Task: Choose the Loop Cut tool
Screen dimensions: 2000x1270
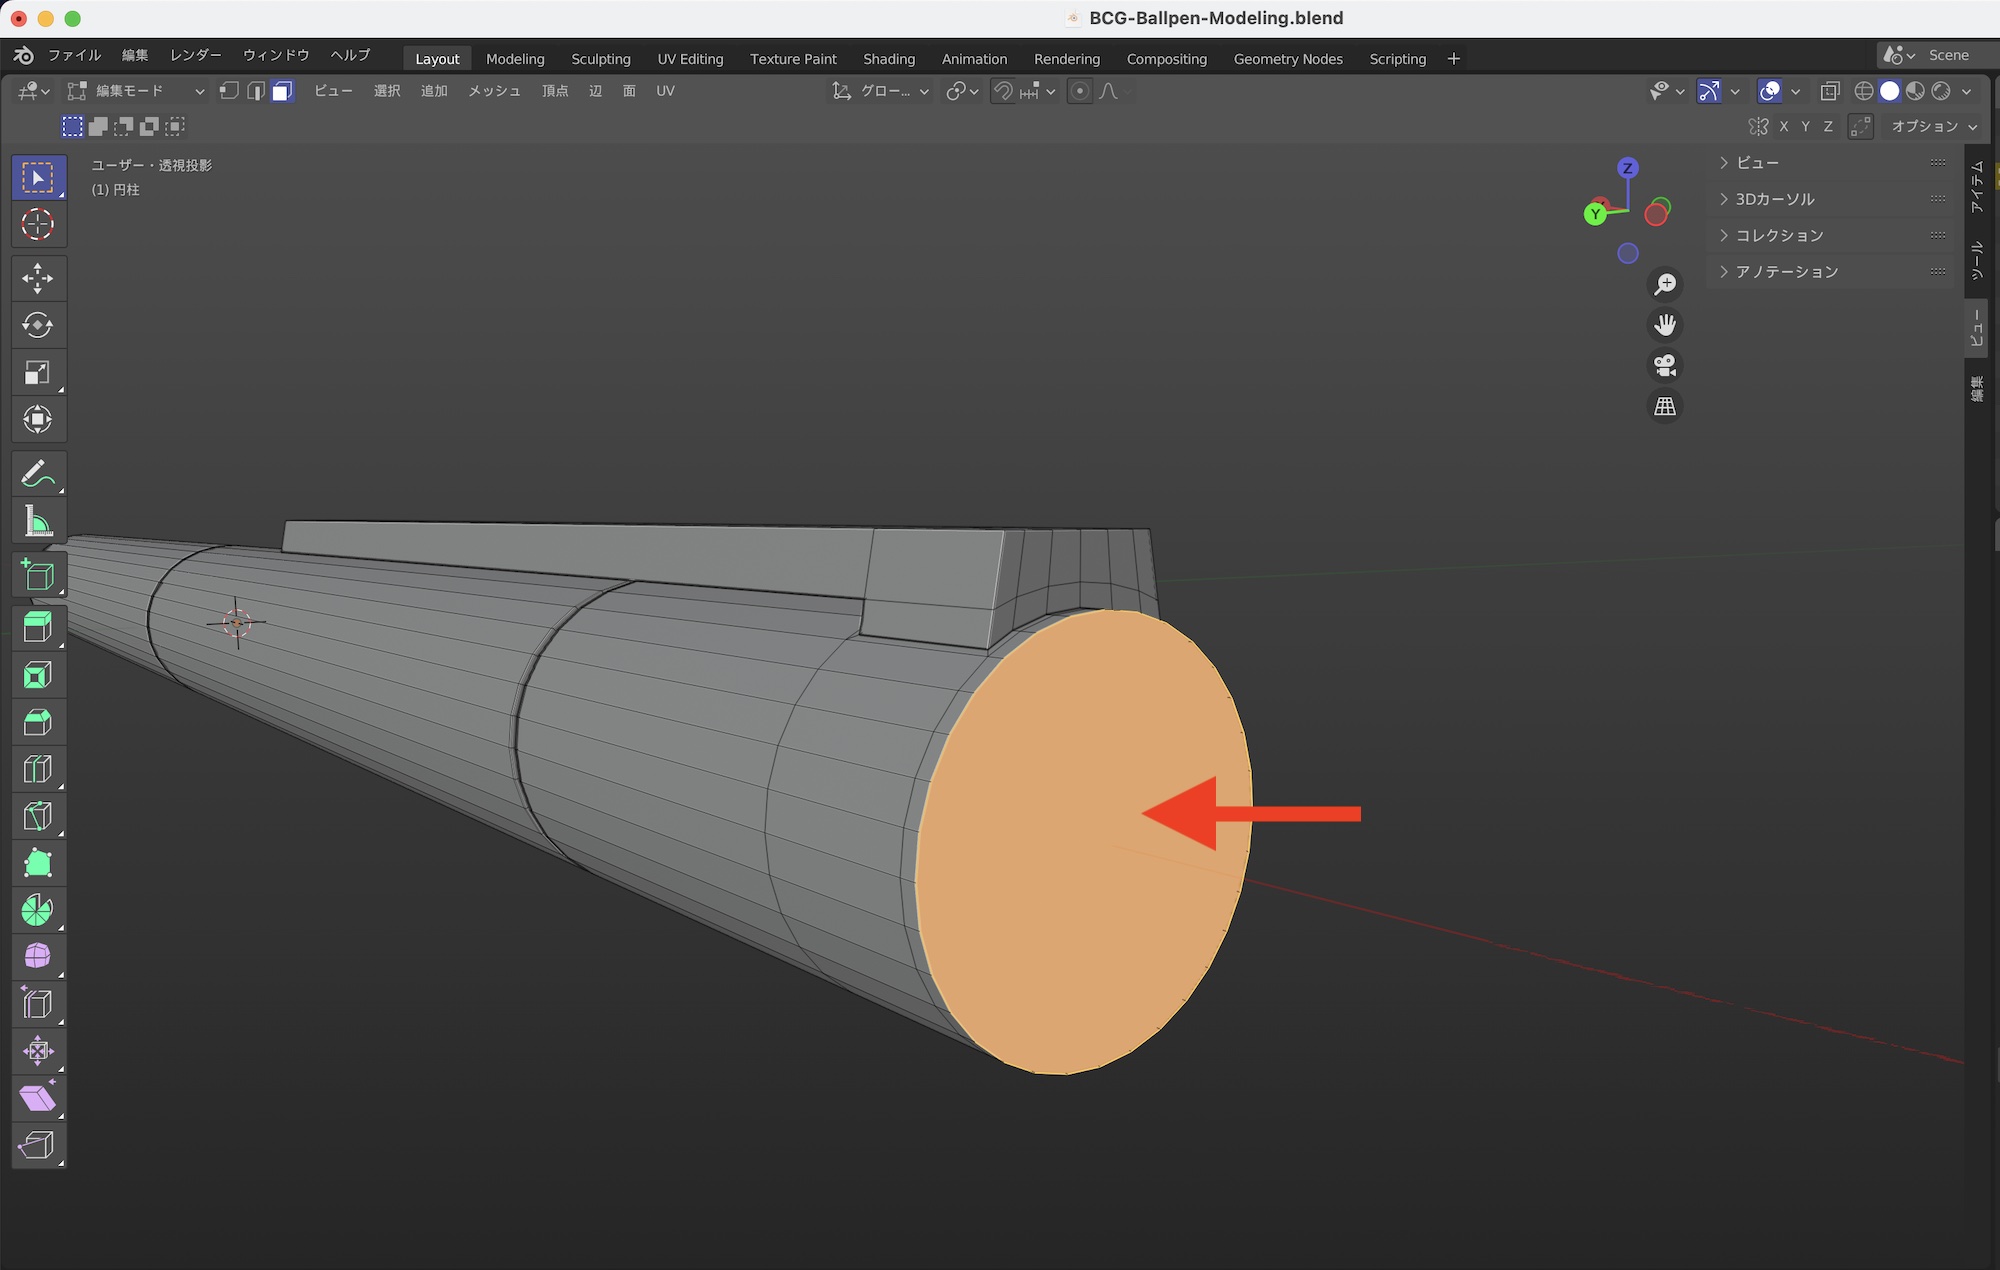Action: click(38, 769)
